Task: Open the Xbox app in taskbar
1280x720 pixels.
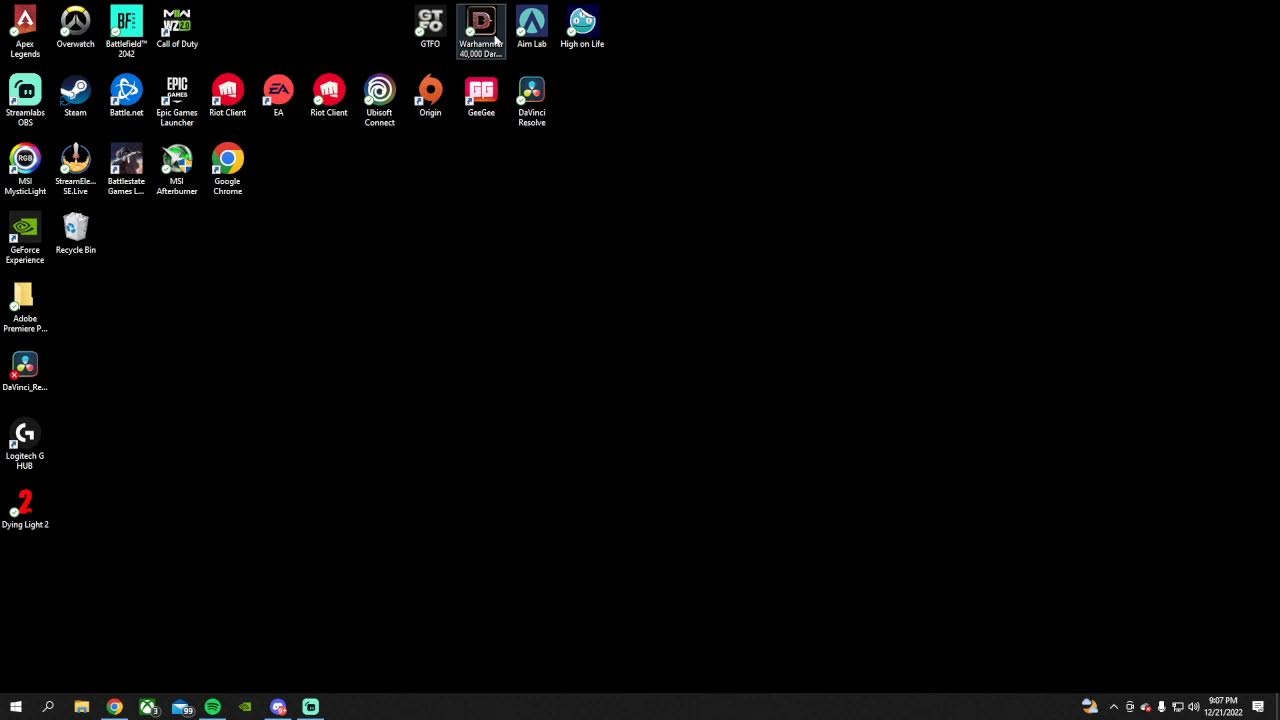Action: click(x=148, y=707)
